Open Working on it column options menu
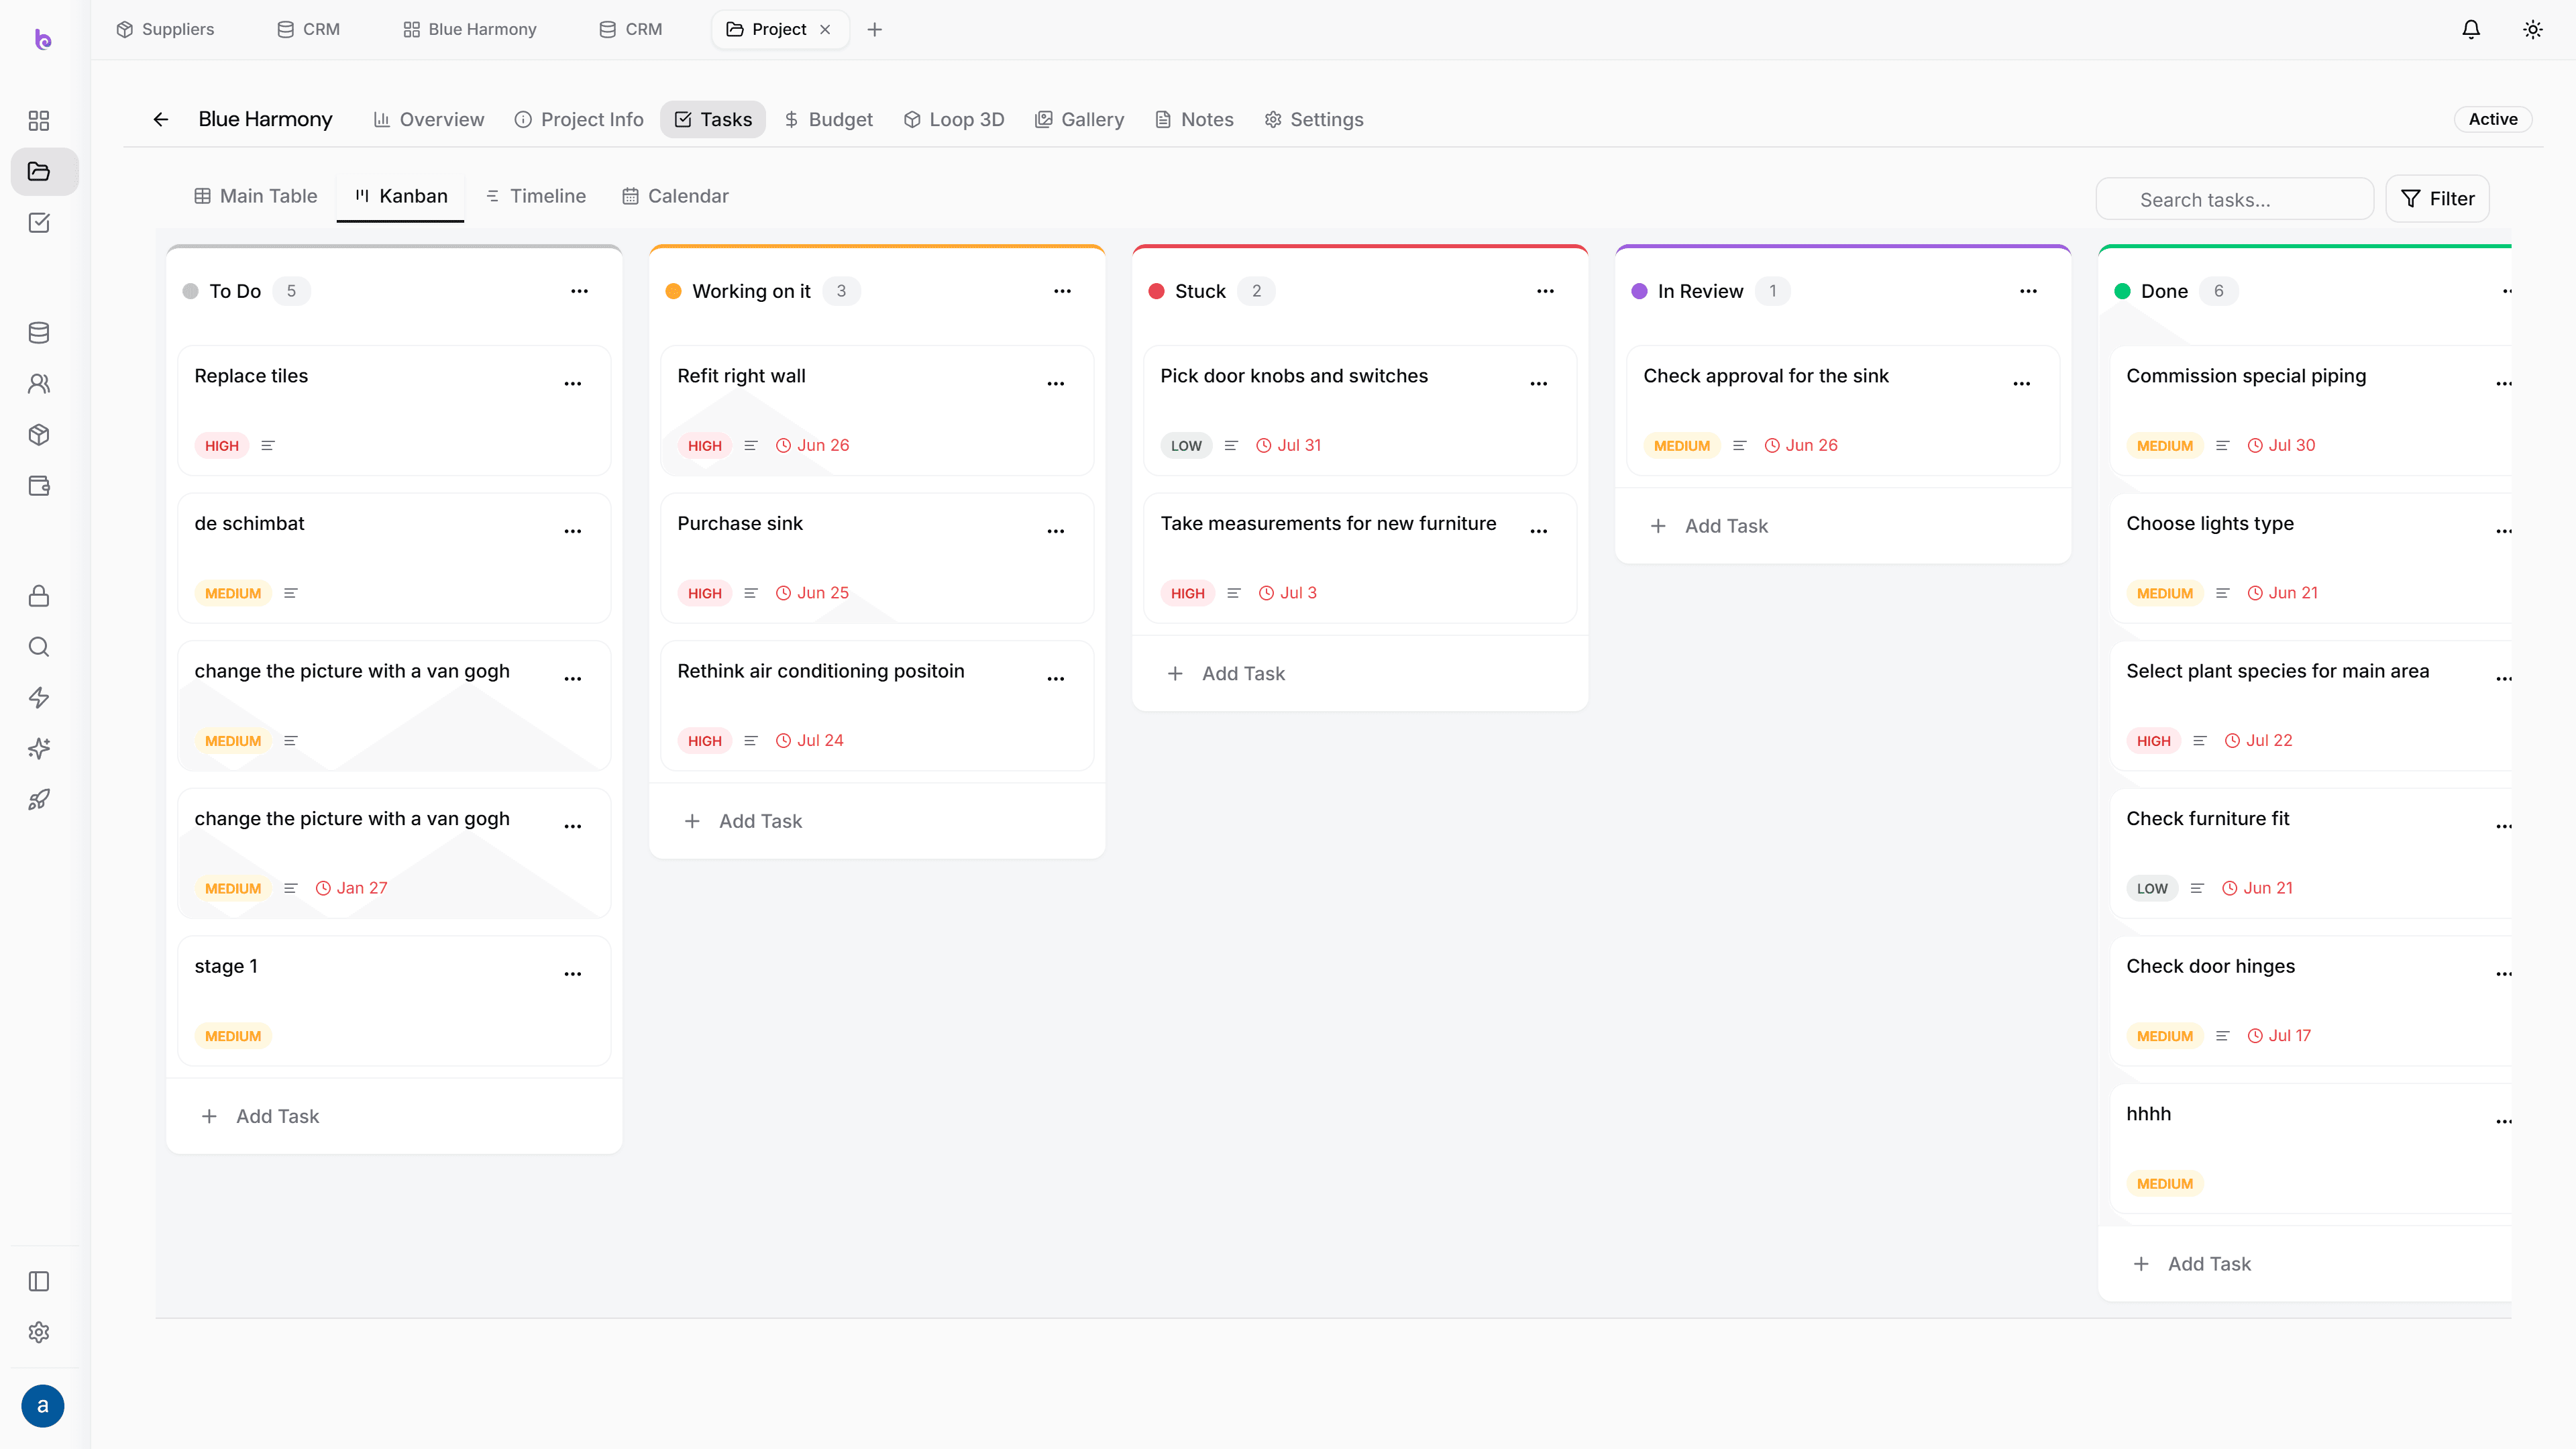 (x=1063, y=292)
